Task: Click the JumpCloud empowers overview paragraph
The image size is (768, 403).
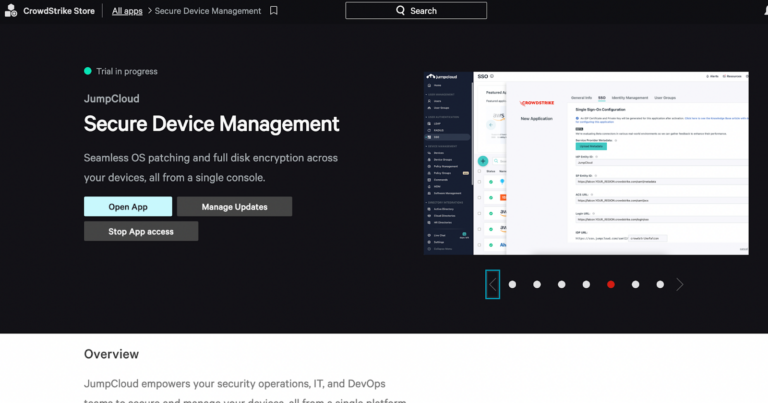Action: click(x=245, y=391)
